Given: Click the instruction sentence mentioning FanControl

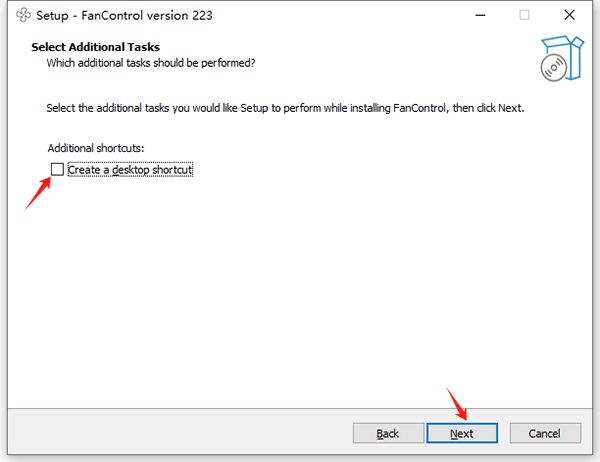Looking at the screenshot, I should pyautogui.click(x=285, y=107).
